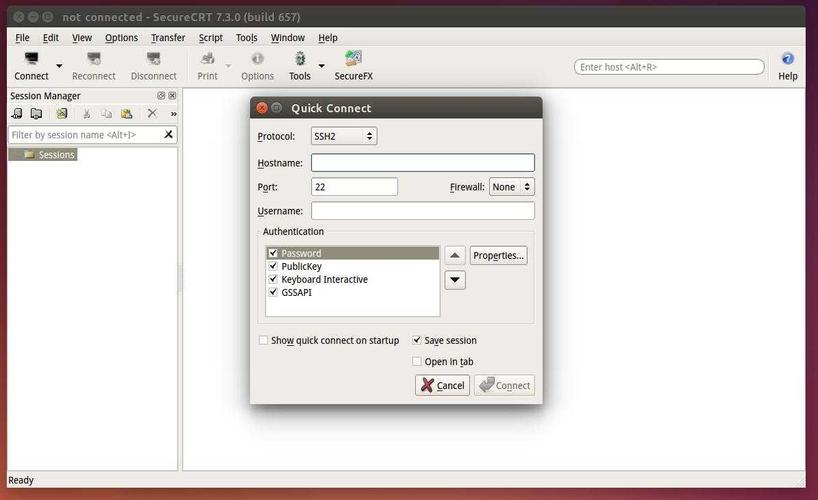Viewport: 818px width, 500px height.
Task: Open the Tools menu in menu bar
Action: [247, 38]
